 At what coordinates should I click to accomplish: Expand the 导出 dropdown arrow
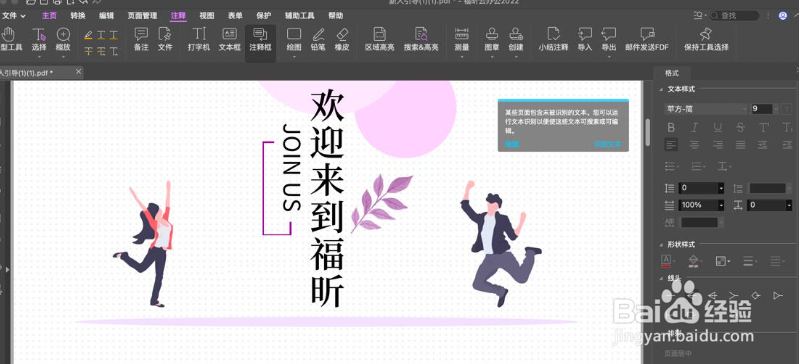[x=608, y=56]
